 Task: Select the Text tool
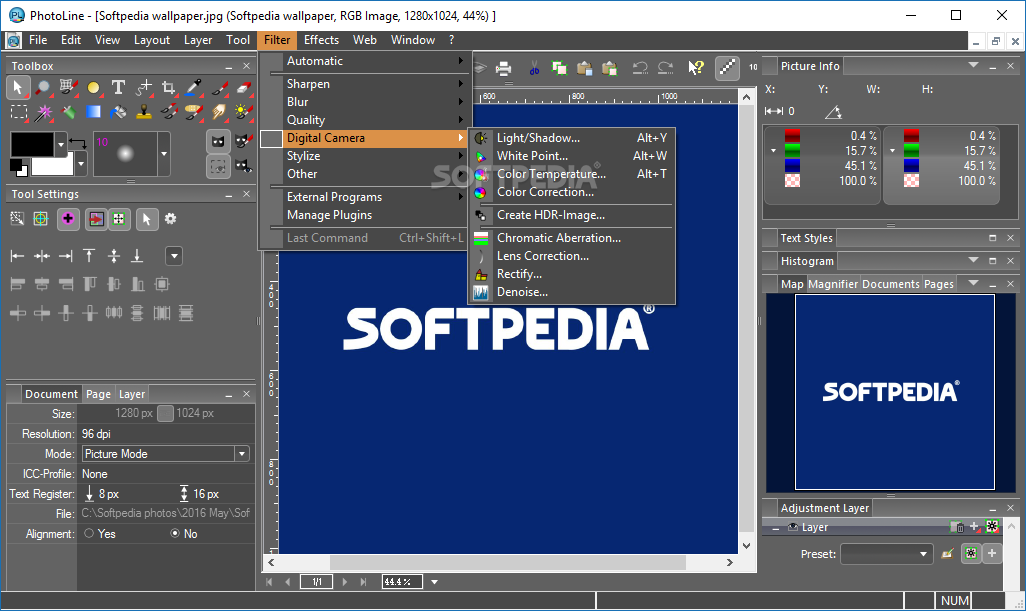coord(118,87)
